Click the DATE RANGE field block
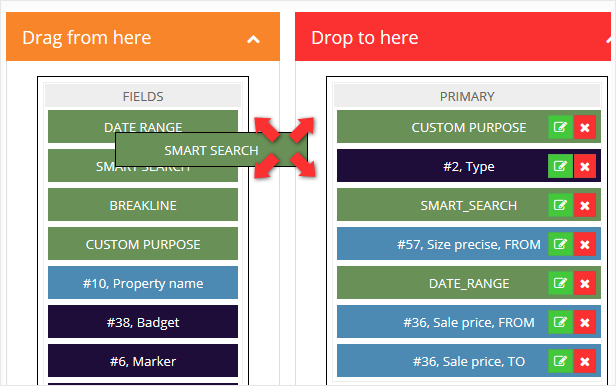This screenshot has width=616, height=386. coord(143,121)
